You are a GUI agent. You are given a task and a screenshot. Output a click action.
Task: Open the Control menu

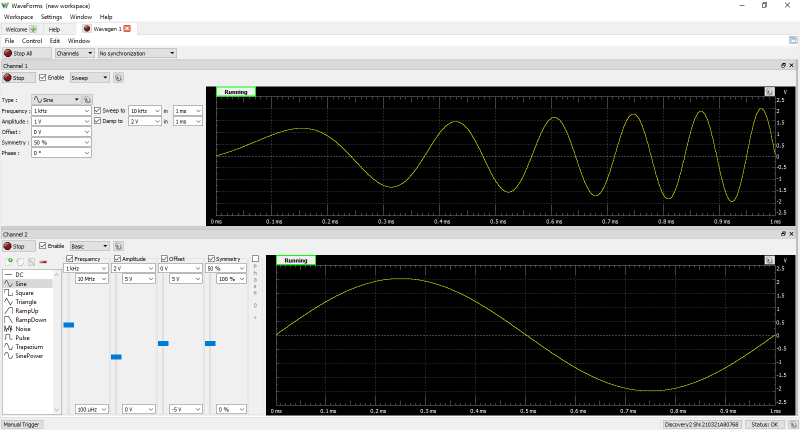pyautogui.click(x=32, y=41)
